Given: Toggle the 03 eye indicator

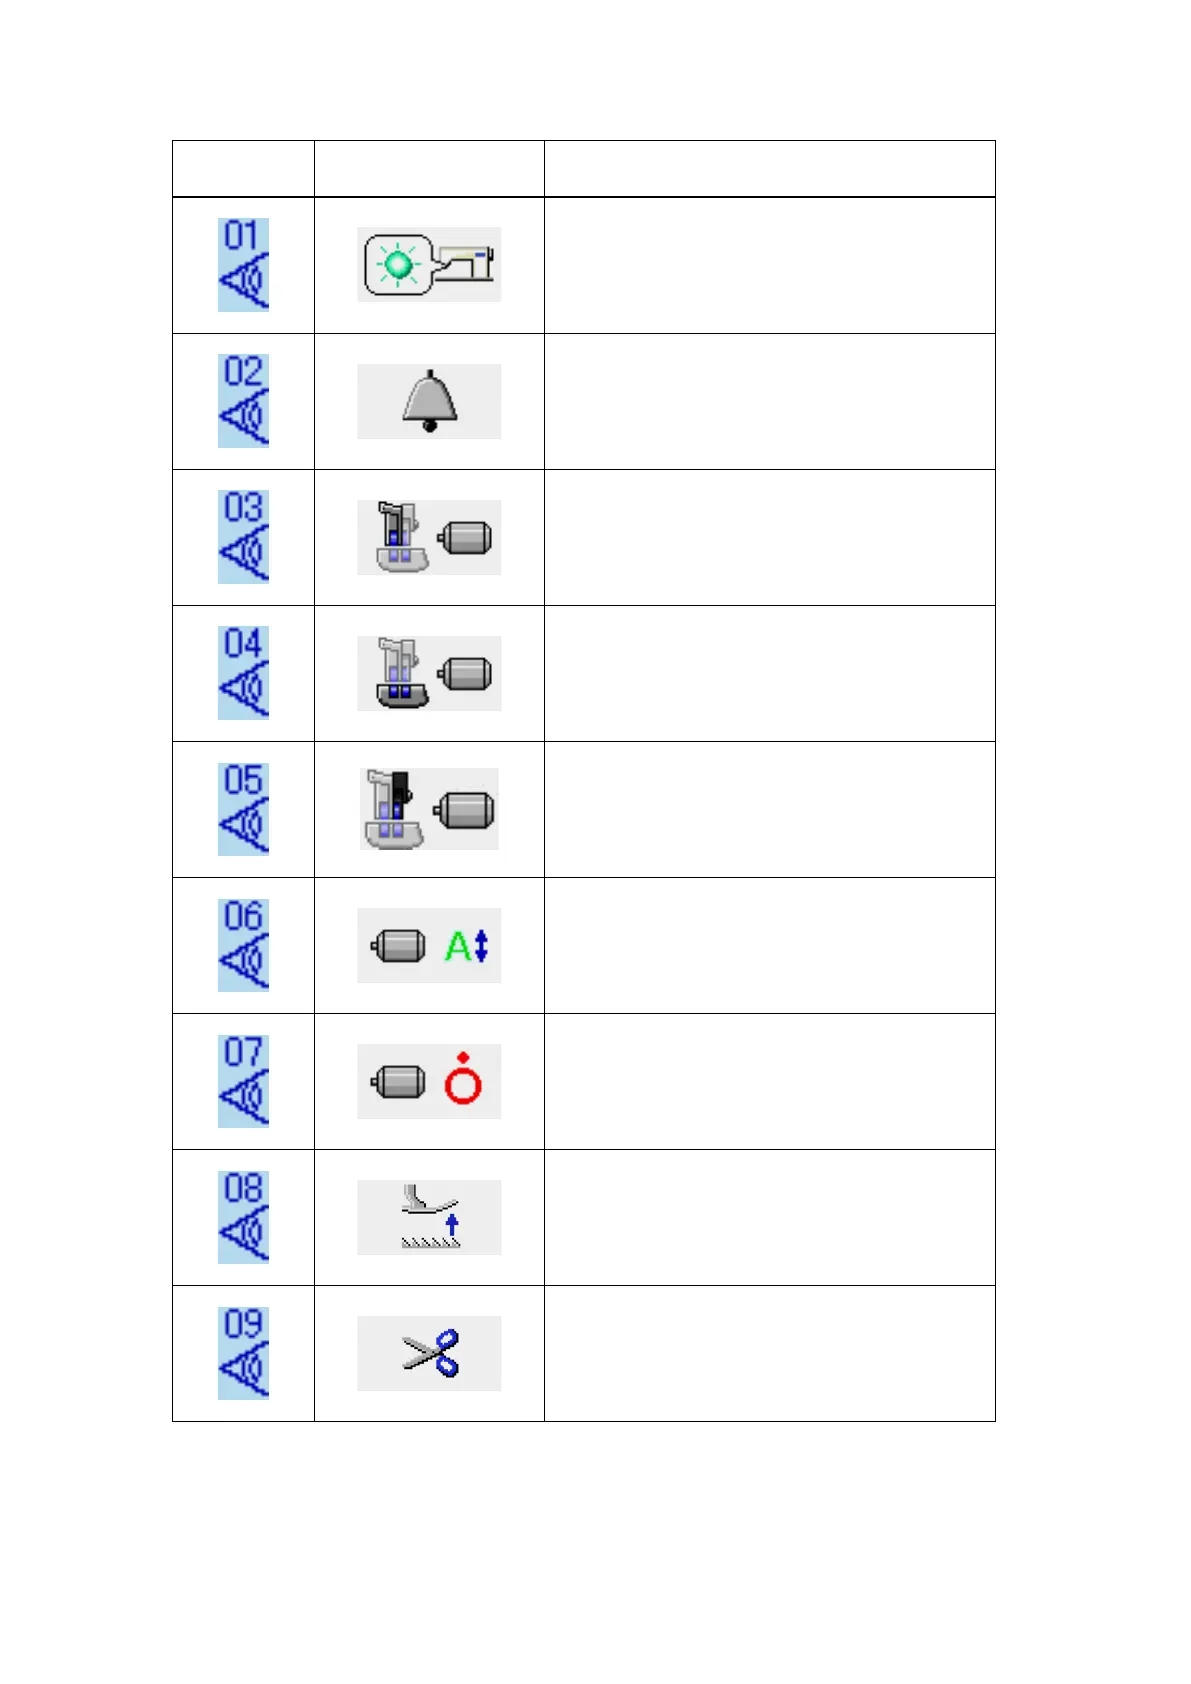Looking at the screenshot, I should [243, 537].
